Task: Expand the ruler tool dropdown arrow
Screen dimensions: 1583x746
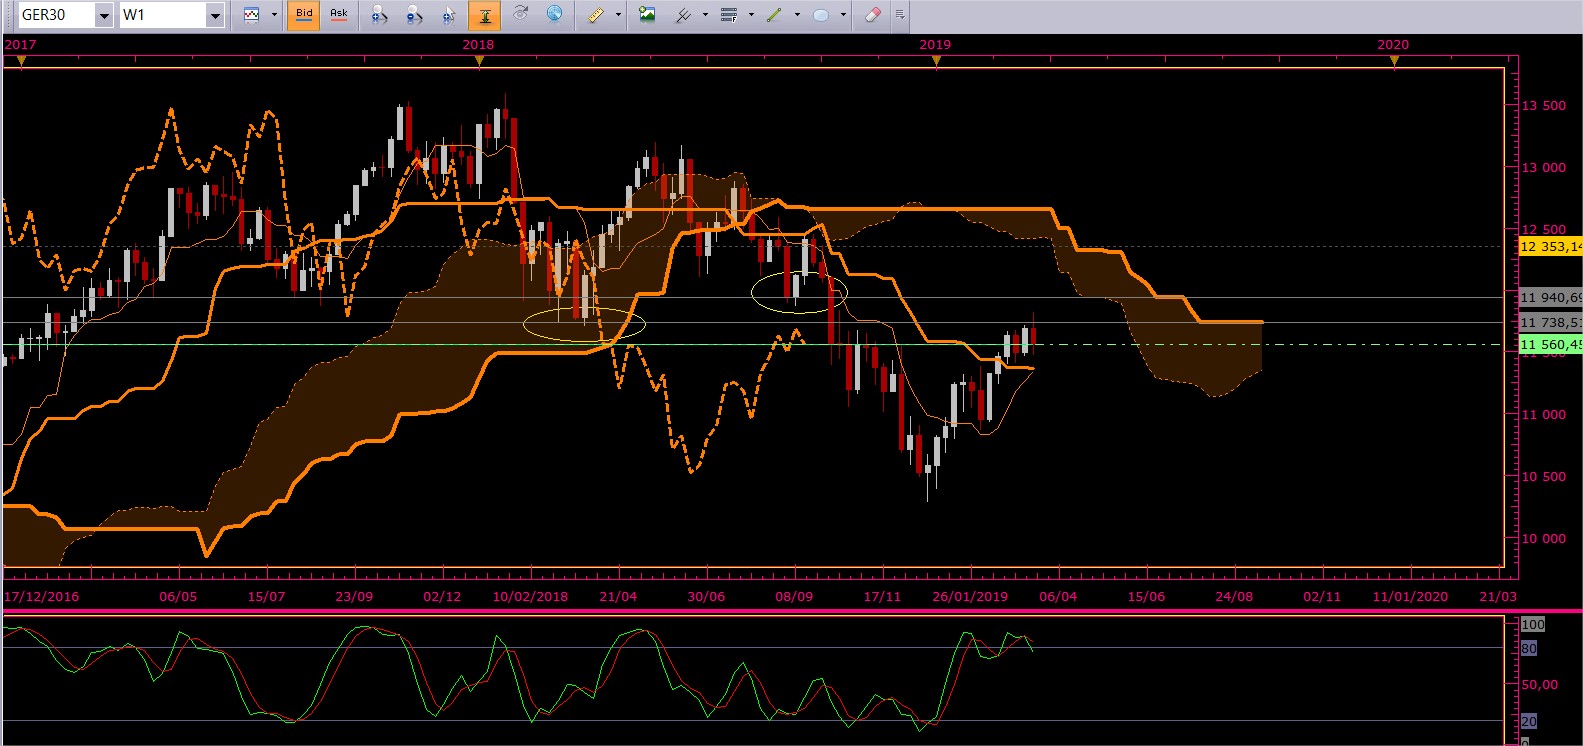Action: [x=618, y=15]
